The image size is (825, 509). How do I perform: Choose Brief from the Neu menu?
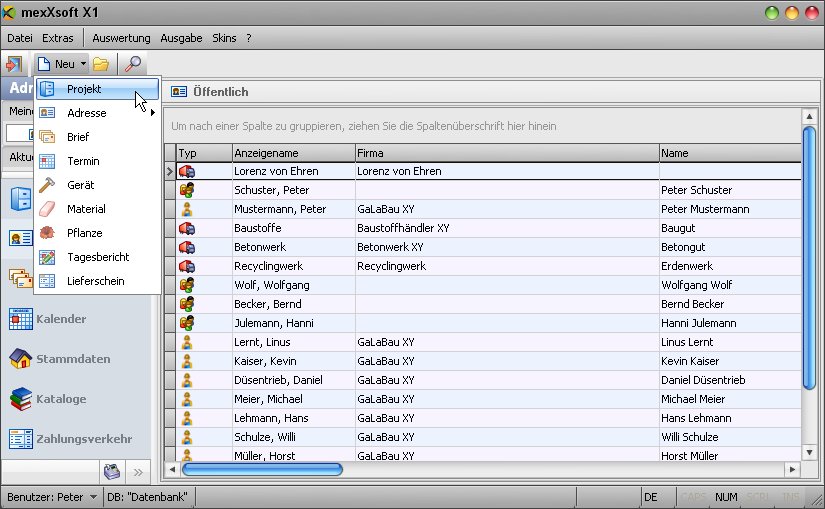97,137
